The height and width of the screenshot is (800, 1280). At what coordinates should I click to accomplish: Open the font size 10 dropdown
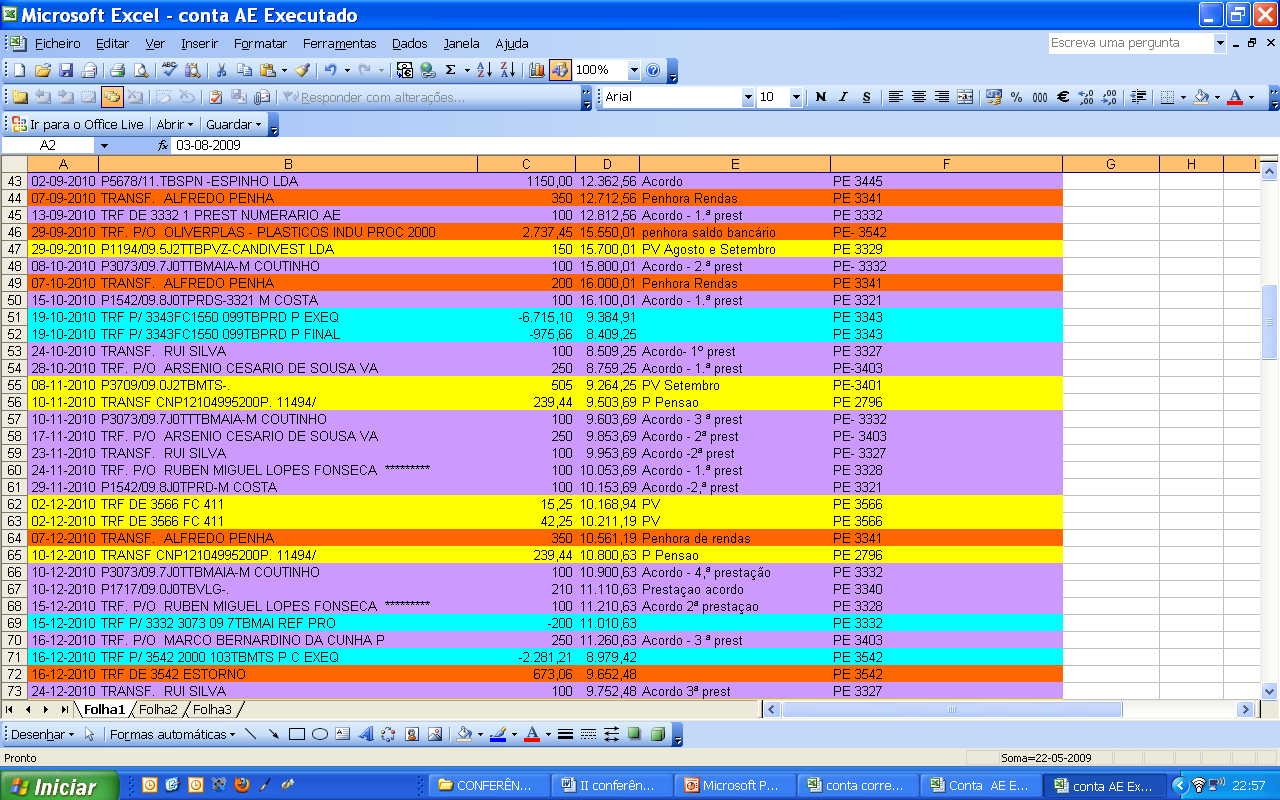[x=796, y=97]
